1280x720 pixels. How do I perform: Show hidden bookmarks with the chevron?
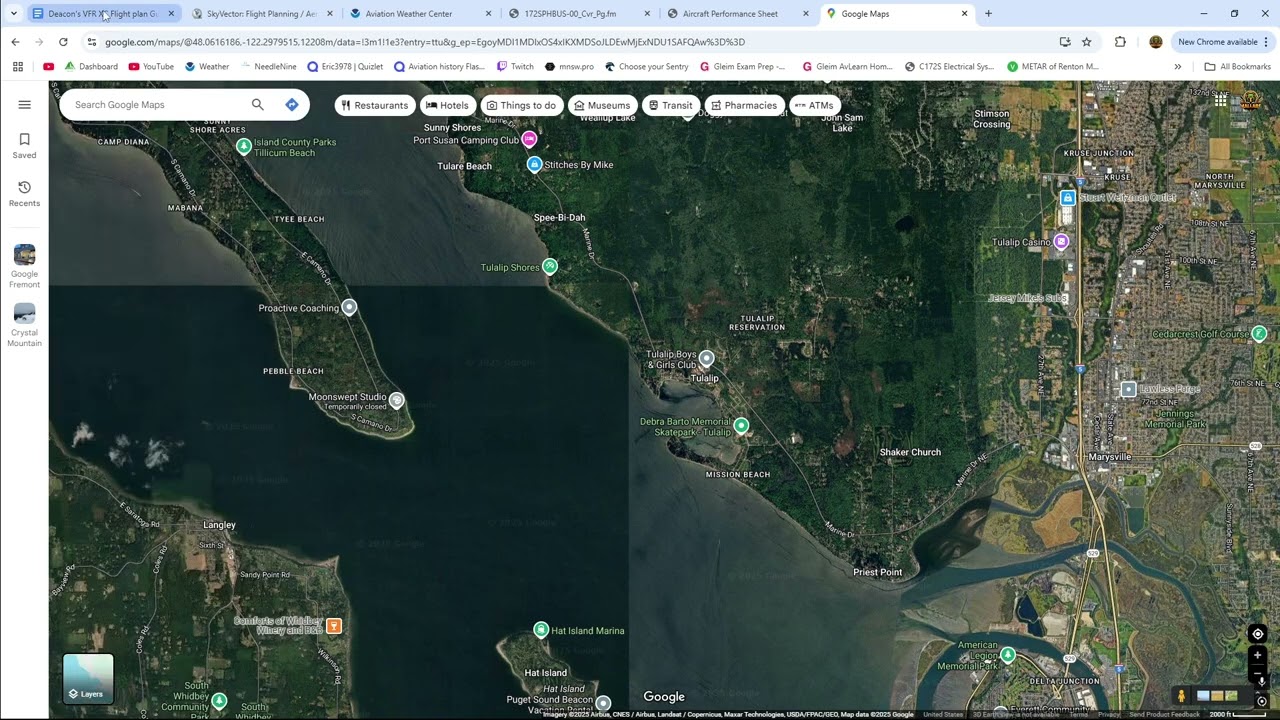click(x=1177, y=67)
